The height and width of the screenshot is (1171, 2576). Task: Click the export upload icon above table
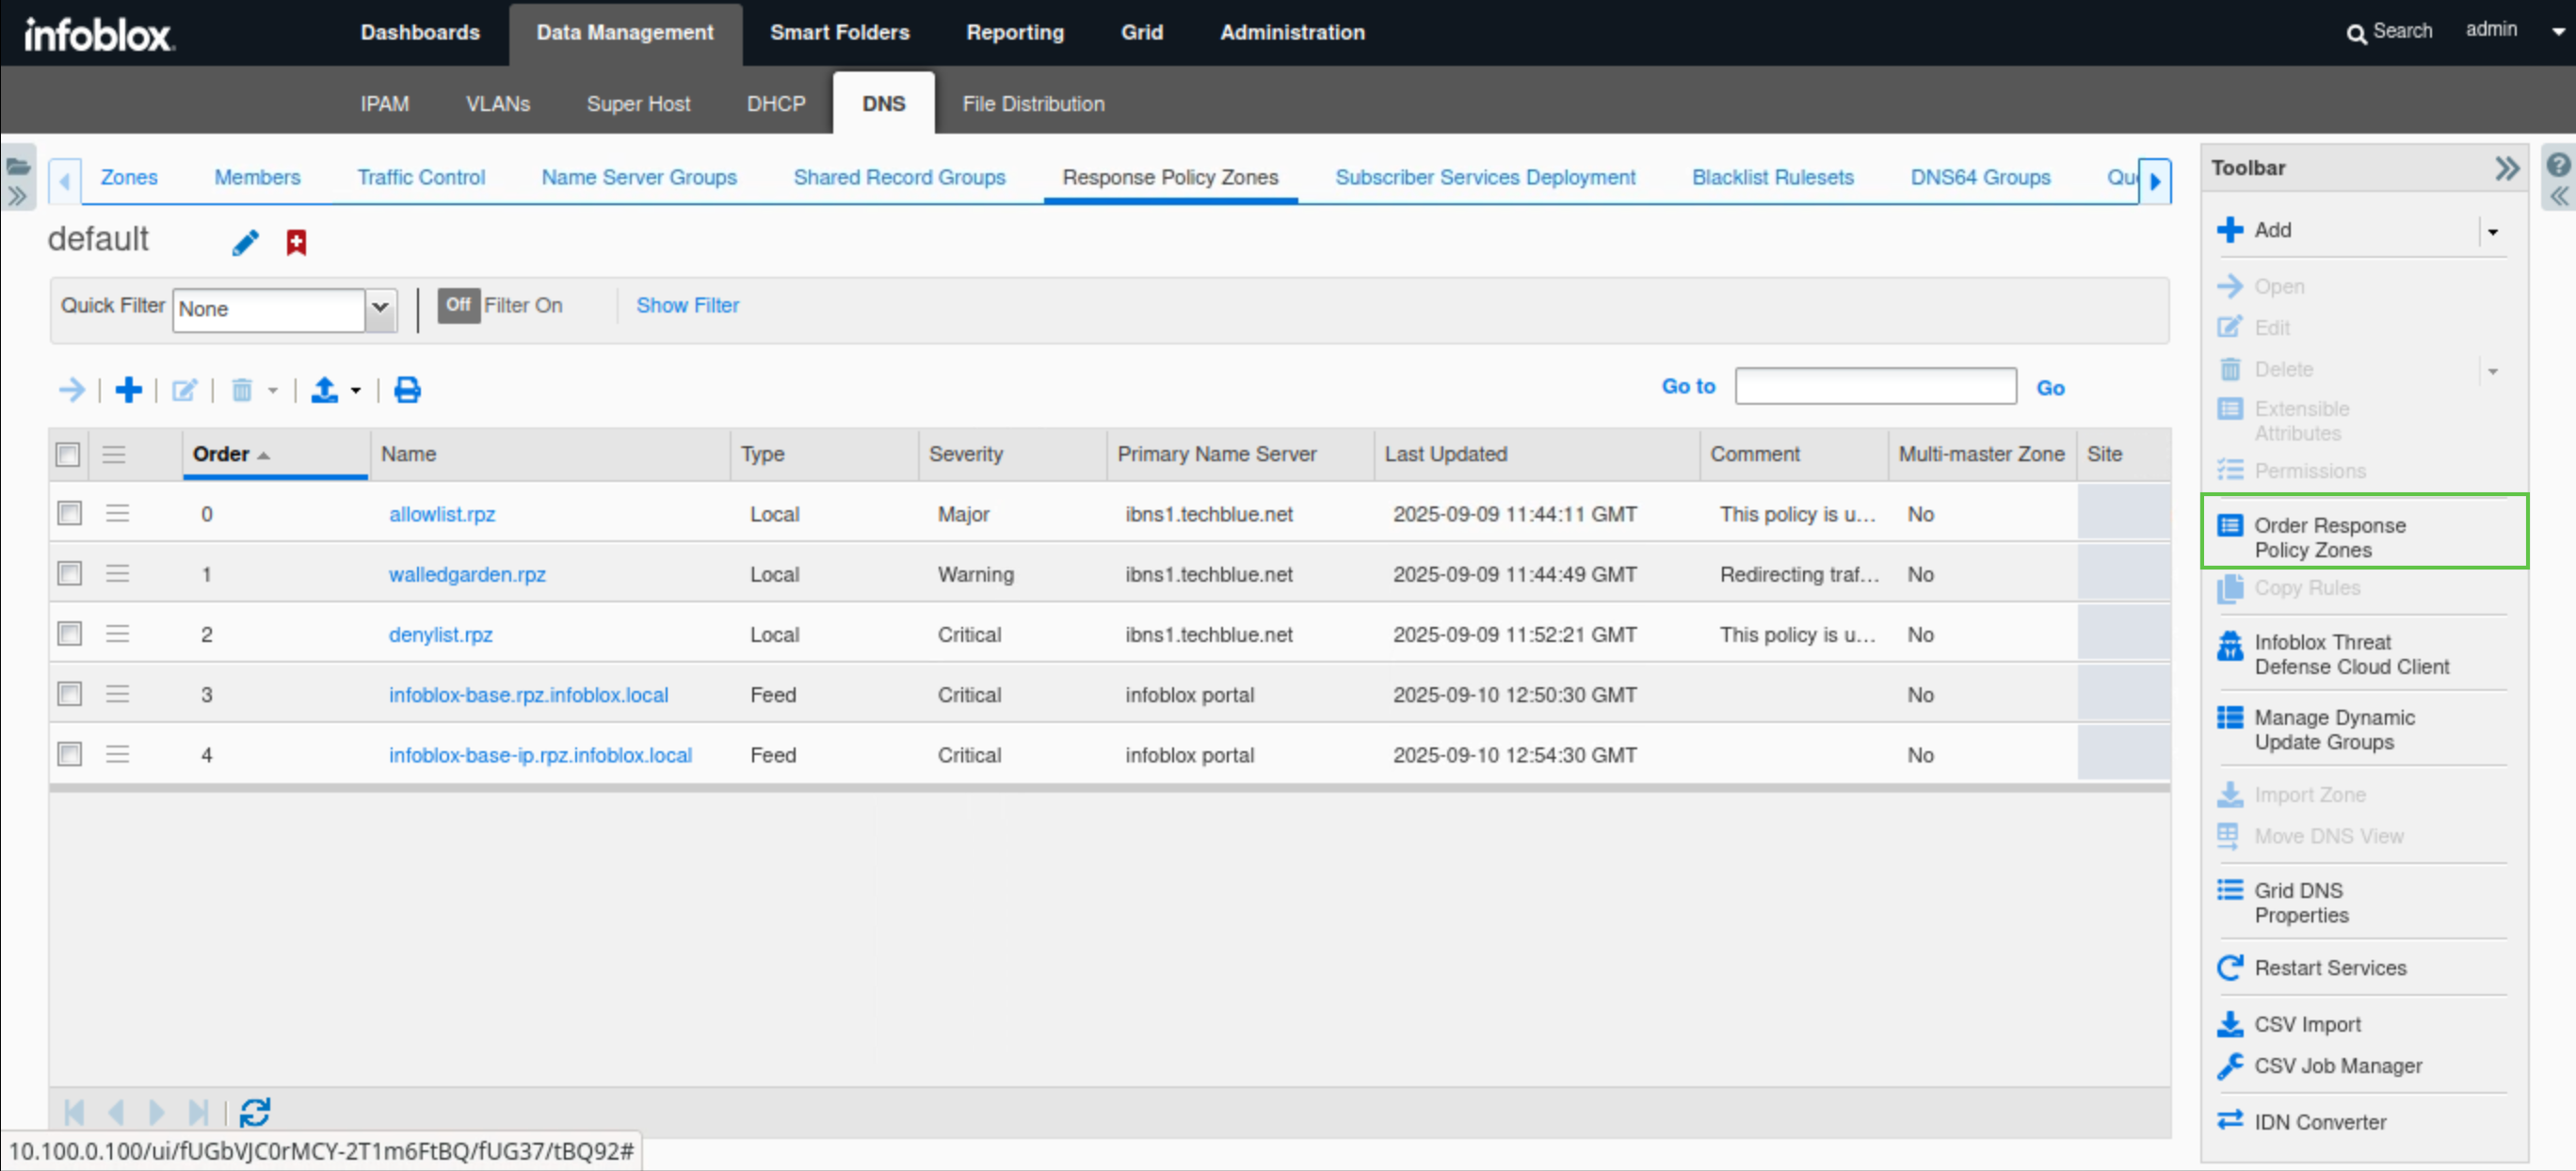coord(324,389)
